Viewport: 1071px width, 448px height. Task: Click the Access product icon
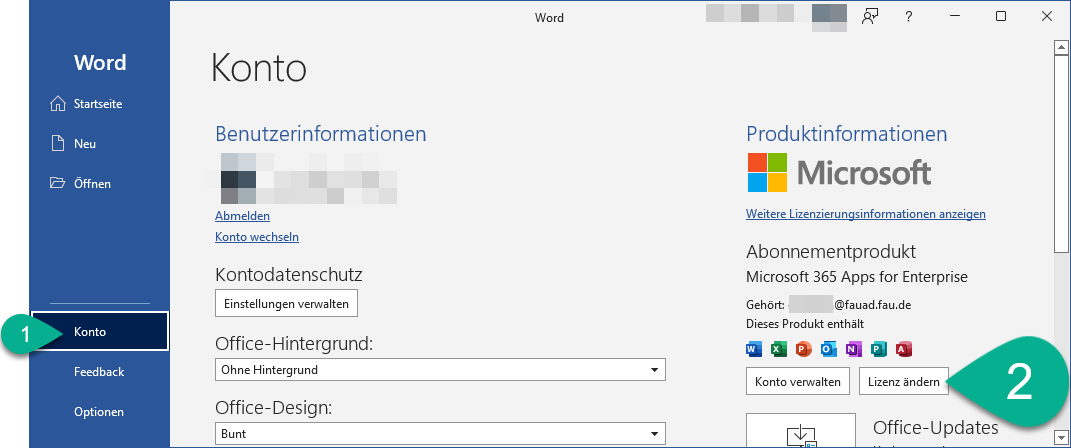coord(903,349)
